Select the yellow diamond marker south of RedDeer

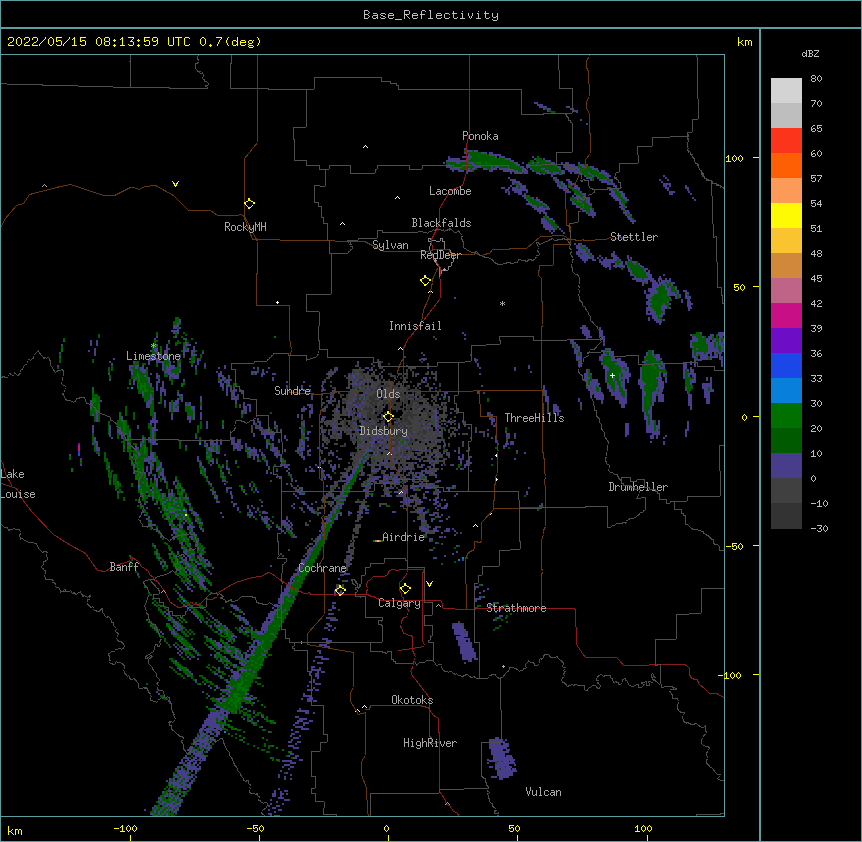tap(425, 280)
